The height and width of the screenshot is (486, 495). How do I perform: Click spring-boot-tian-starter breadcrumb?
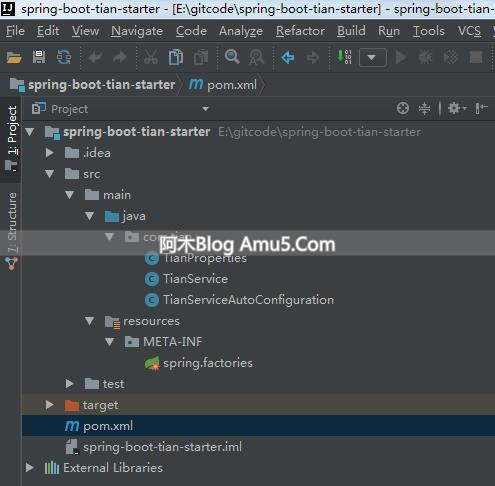[92, 85]
